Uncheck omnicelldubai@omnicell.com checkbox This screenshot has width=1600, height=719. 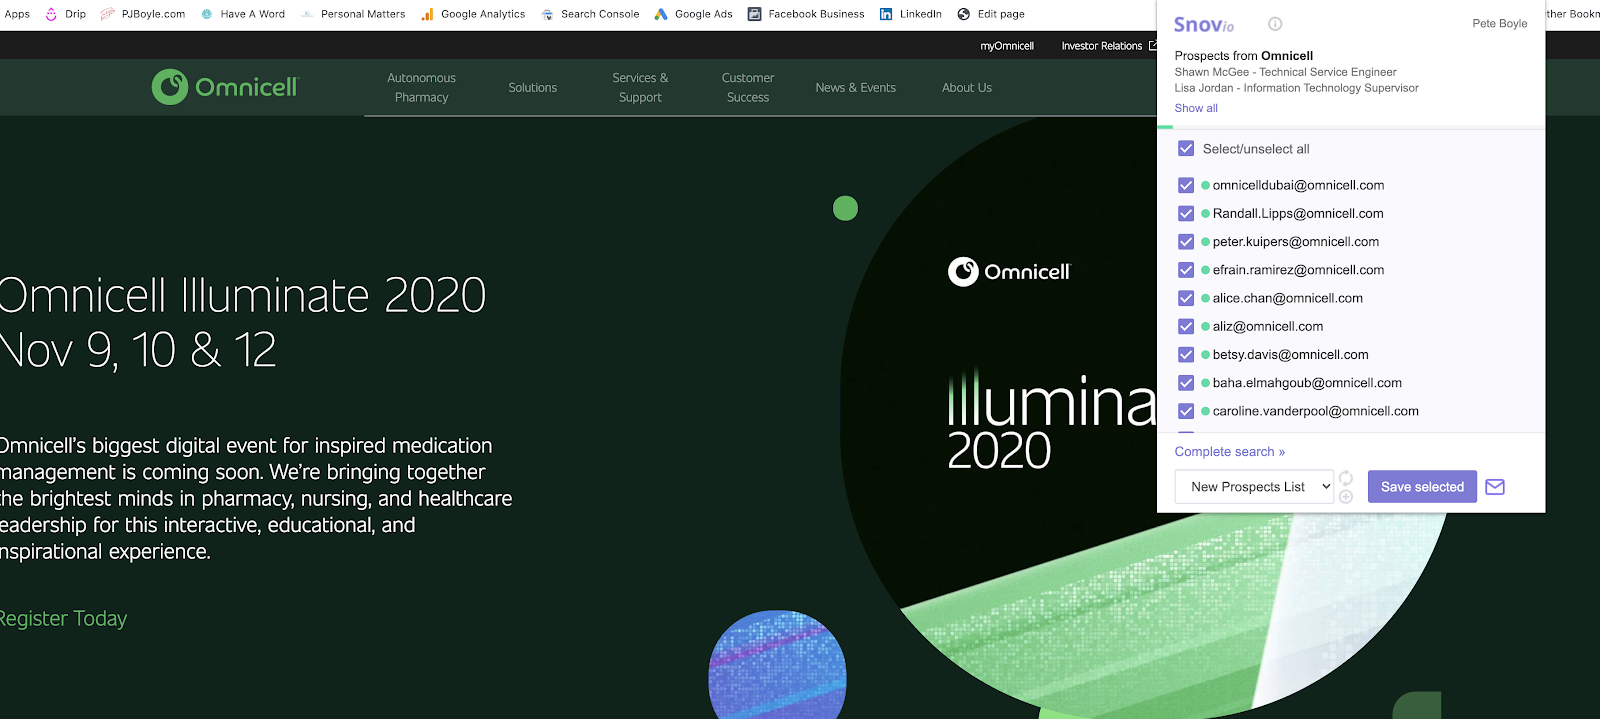pyautogui.click(x=1186, y=185)
